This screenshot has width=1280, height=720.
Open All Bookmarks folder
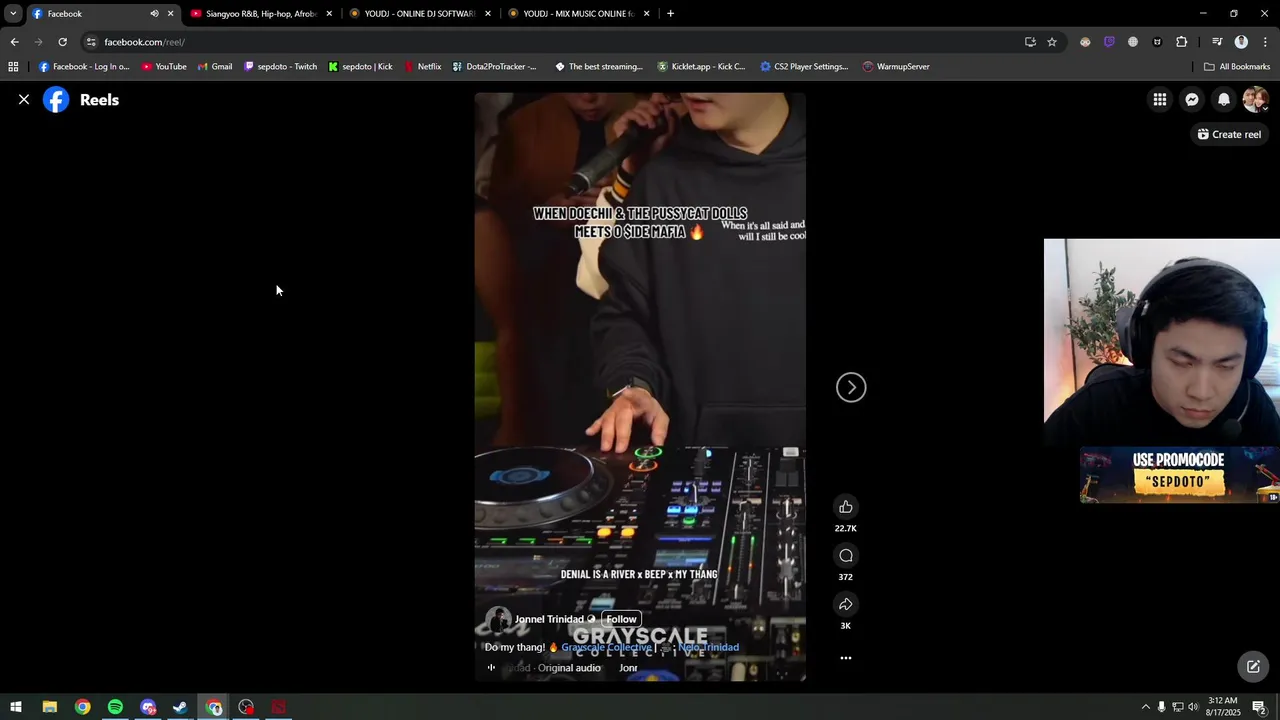1237,67
